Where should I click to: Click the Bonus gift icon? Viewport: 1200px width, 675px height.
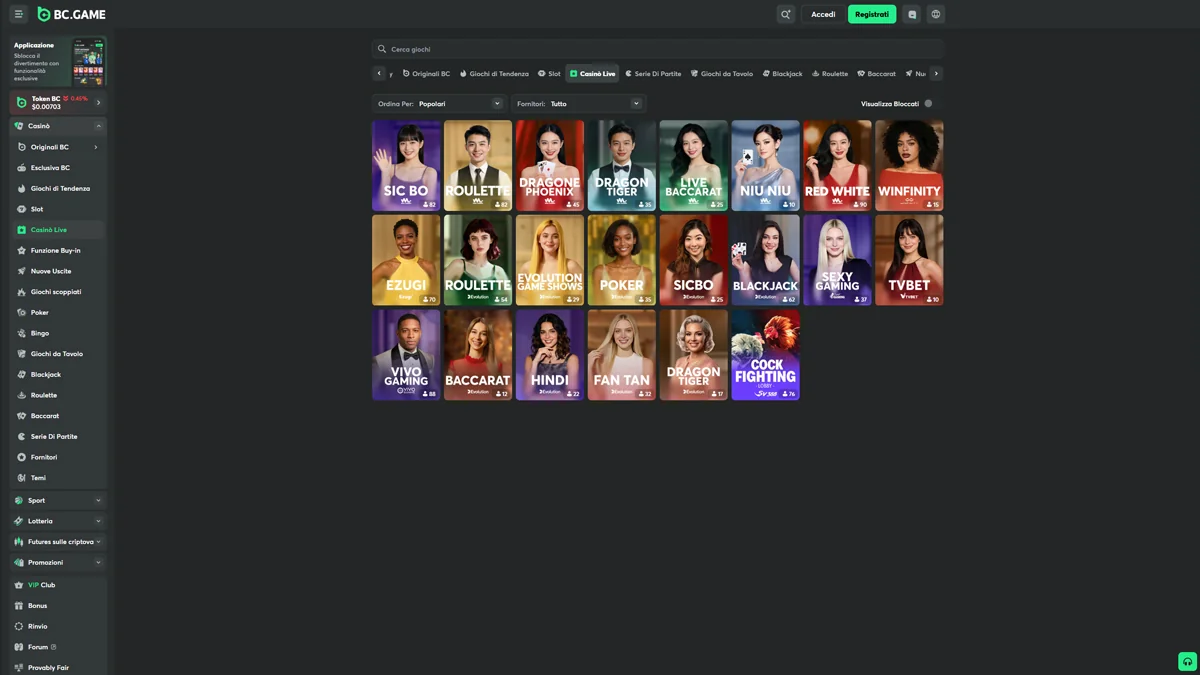click(19, 606)
